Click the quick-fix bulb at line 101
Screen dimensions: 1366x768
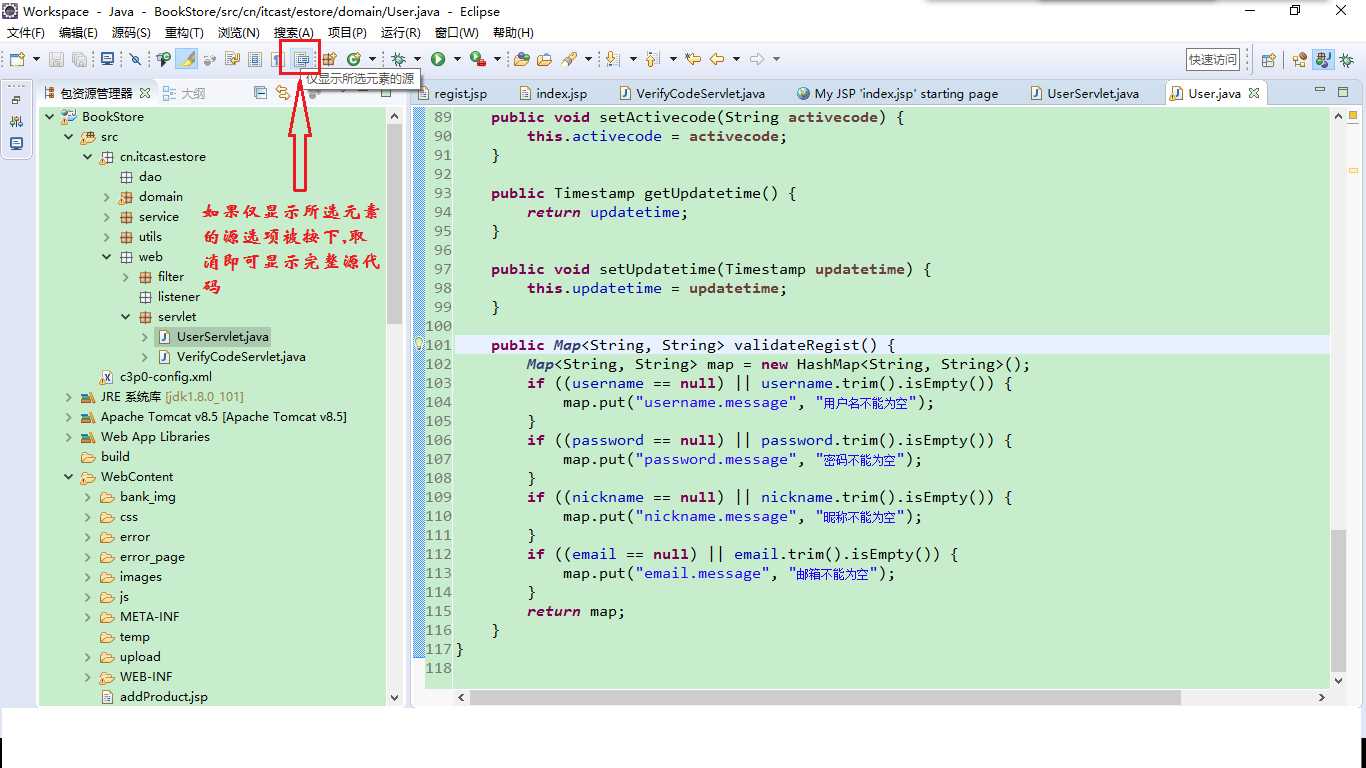(x=420, y=345)
